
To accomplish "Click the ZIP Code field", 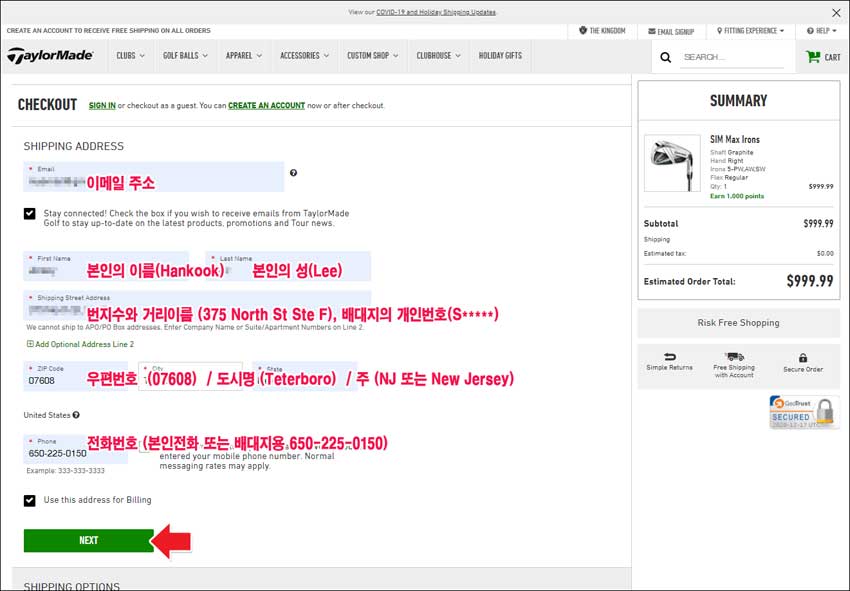I will pyautogui.click(x=76, y=376).
